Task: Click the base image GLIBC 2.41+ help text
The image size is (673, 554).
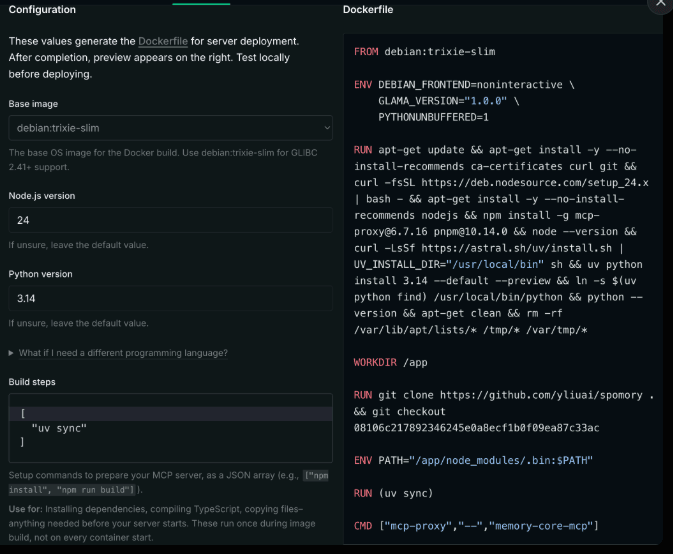Action: (163, 160)
